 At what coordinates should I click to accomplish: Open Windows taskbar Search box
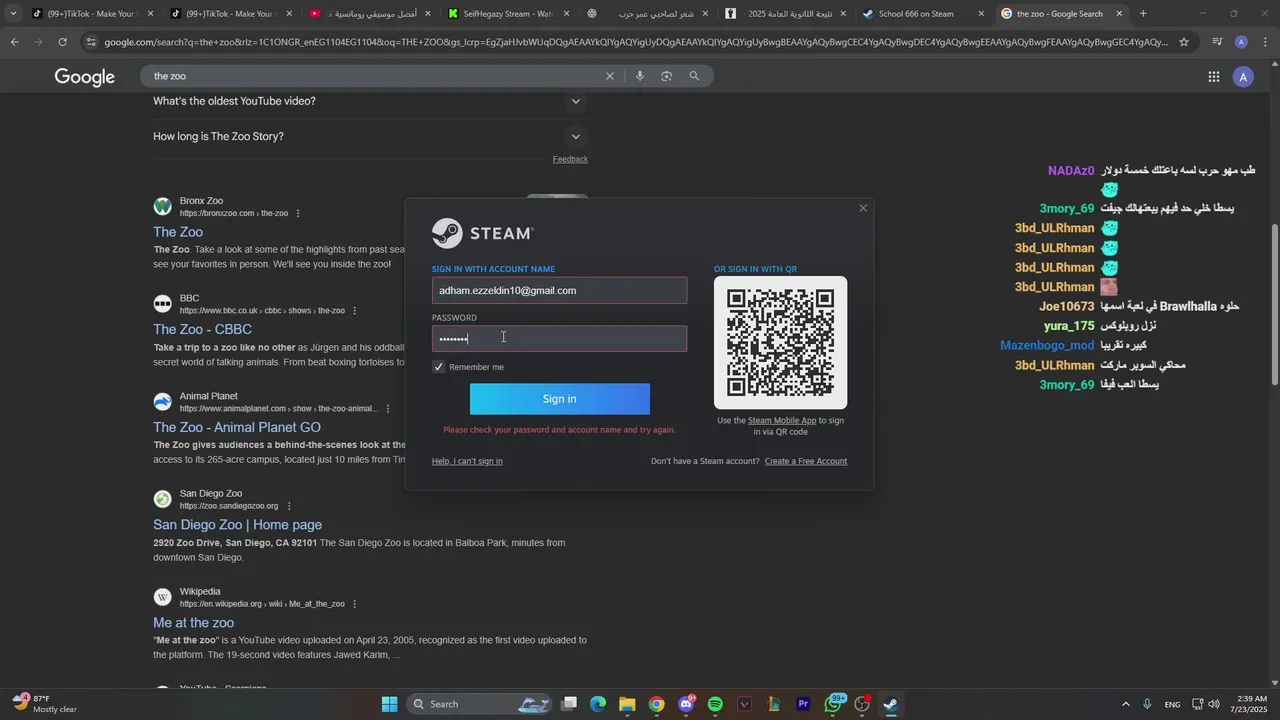481,704
